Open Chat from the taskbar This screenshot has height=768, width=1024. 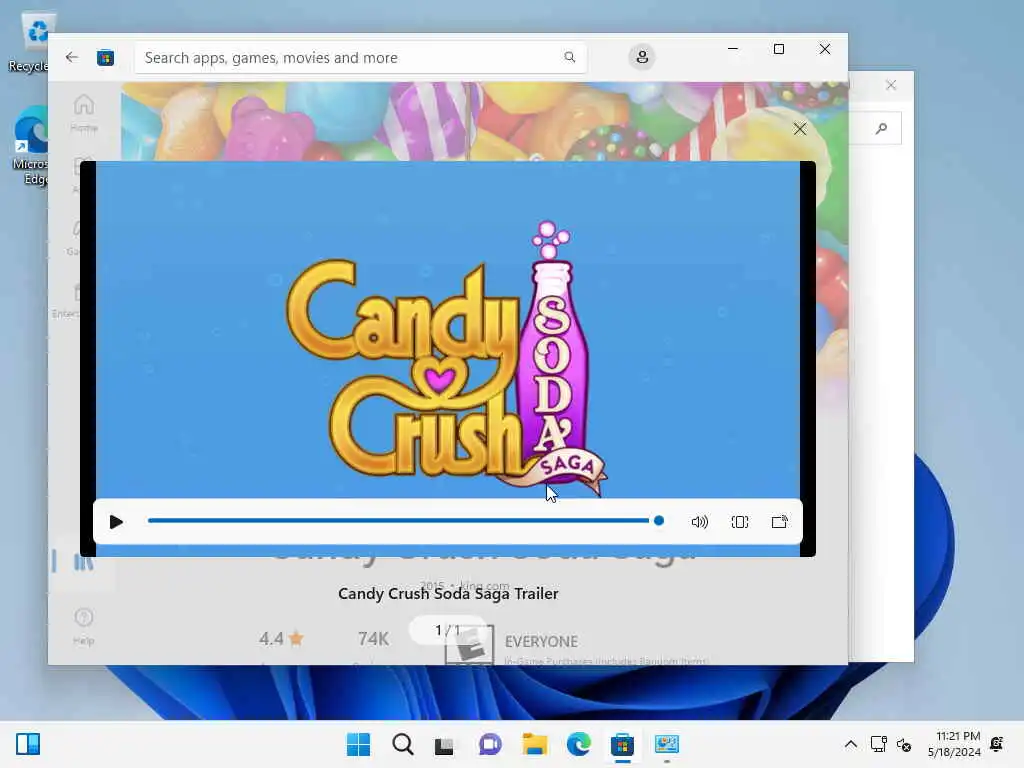click(490, 744)
